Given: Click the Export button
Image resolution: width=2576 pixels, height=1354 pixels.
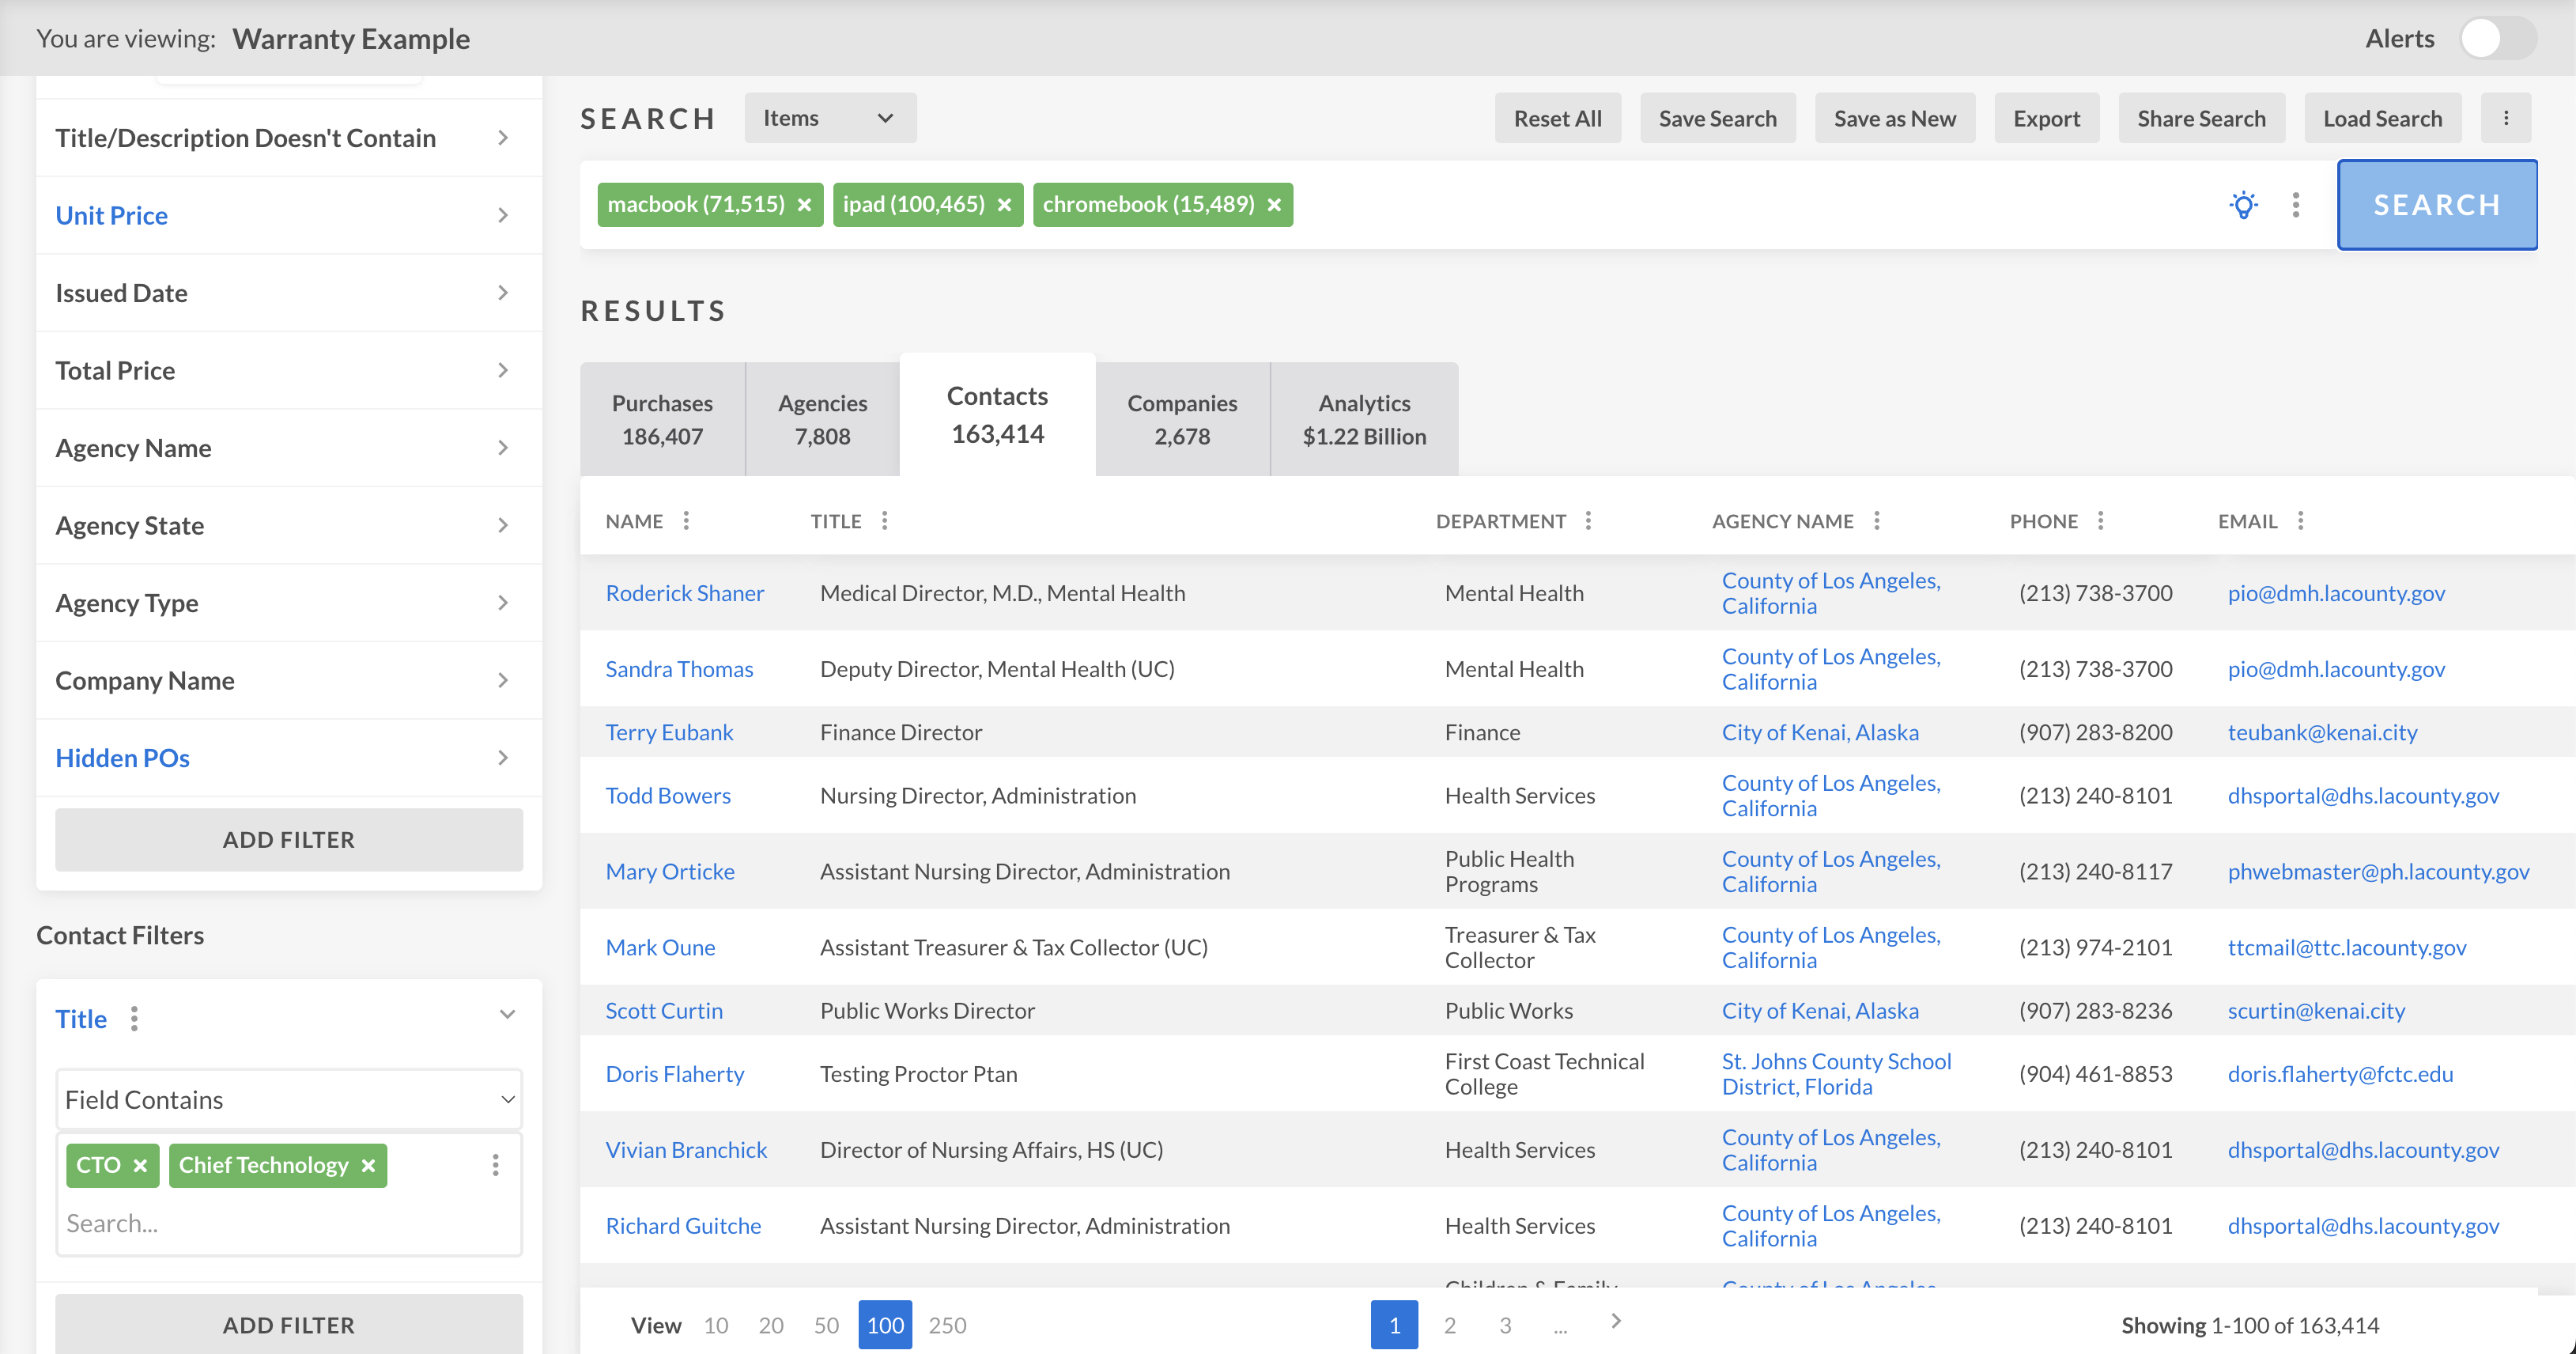Looking at the screenshot, I should [x=2046, y=118].
